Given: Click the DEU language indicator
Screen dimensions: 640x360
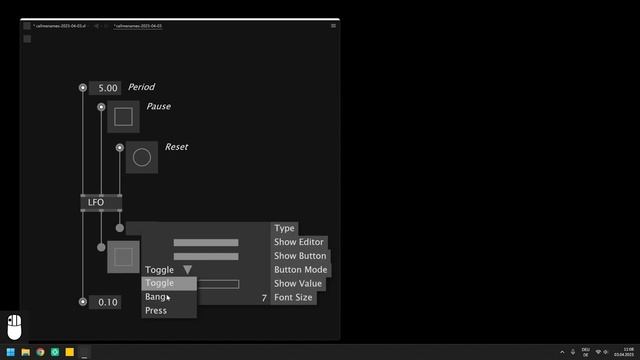Looking at the screenshot, I should tap(586, 352).
